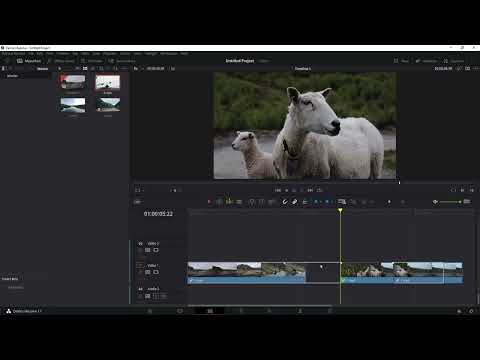Choose the Selection mode arrow tool
480x360 pixels.
point(209,202)
